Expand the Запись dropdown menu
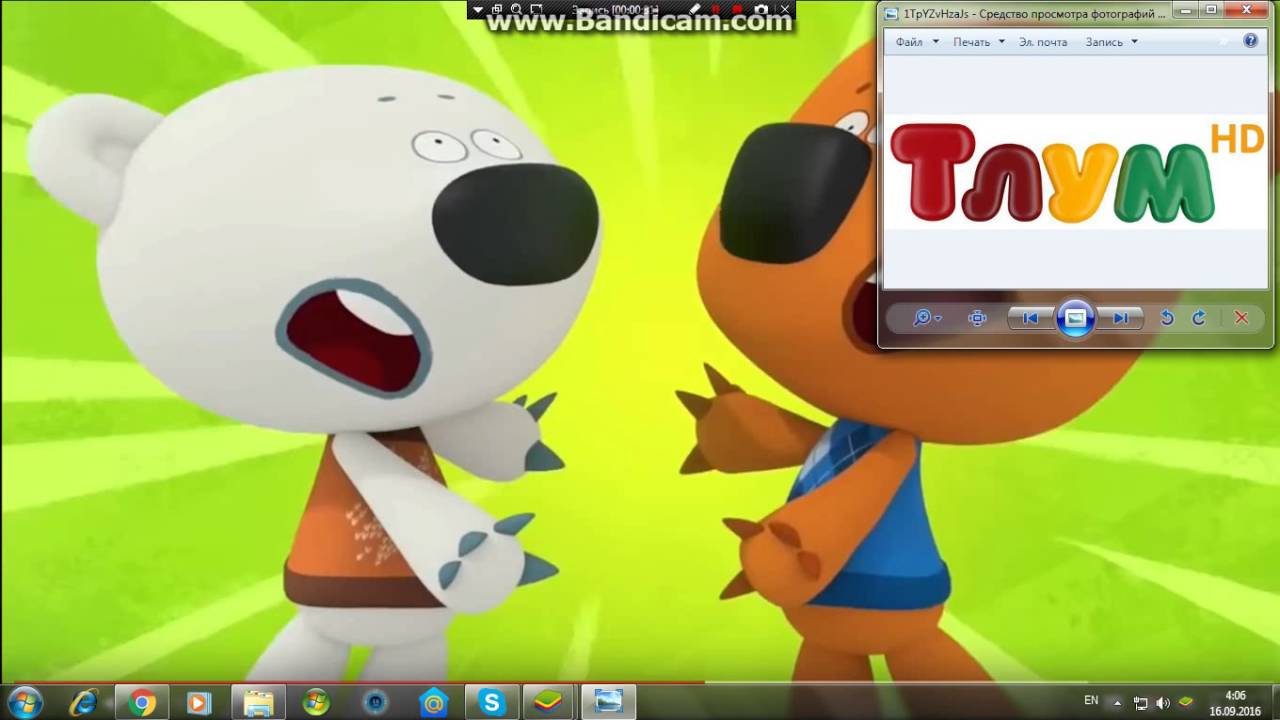 (1111, 42)
